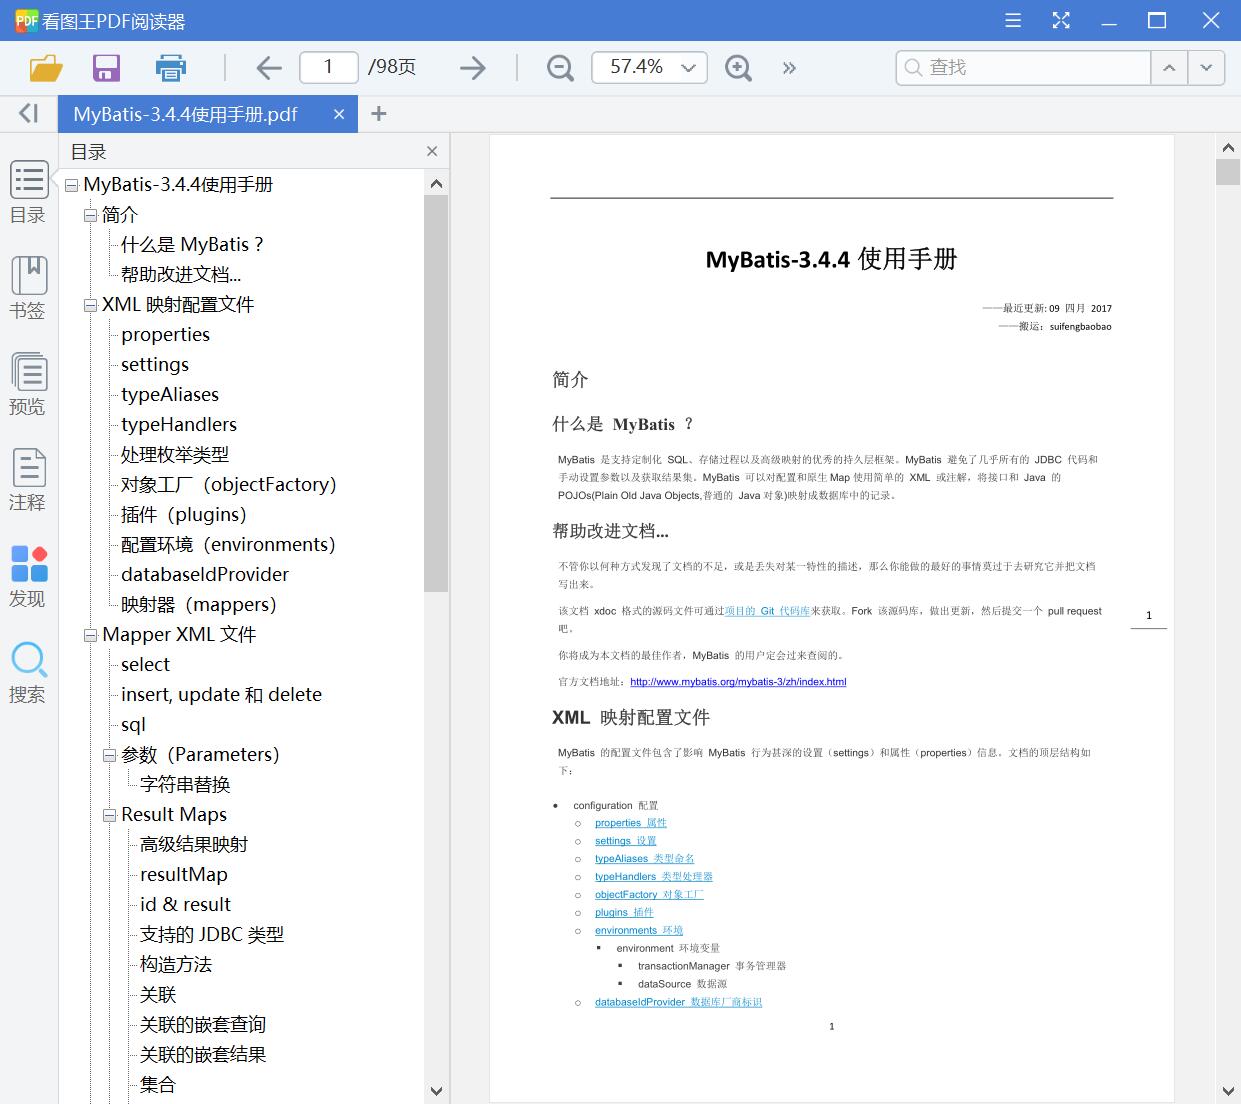Screen dimensions: 1241x1104
Task: Enter fullscreen mode from title bar
Action: coord(1061,21)
